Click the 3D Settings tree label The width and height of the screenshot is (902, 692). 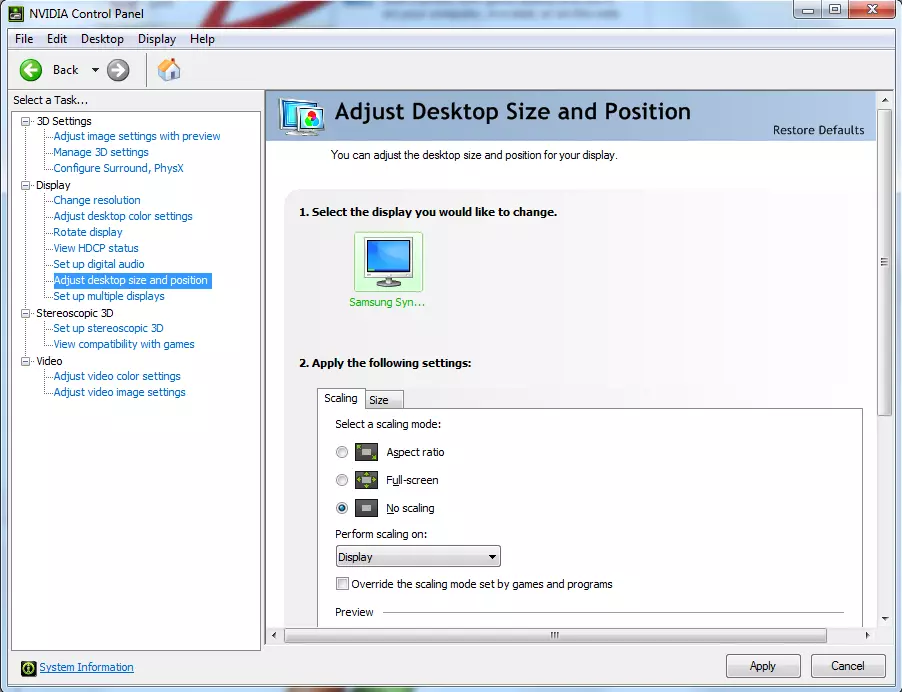[x=64, y=121]
